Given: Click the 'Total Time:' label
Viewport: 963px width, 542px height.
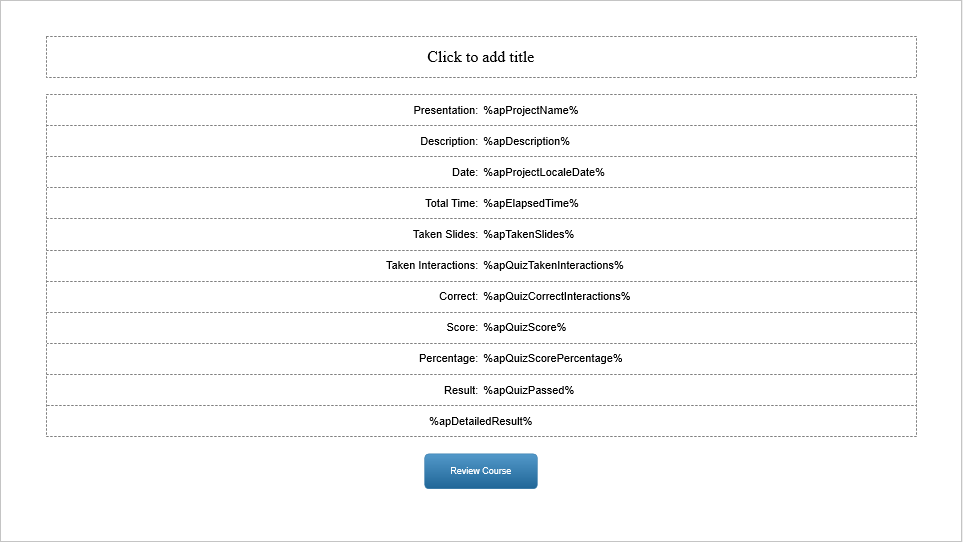Looking at the screenshot, I should [x=451, y=203].
